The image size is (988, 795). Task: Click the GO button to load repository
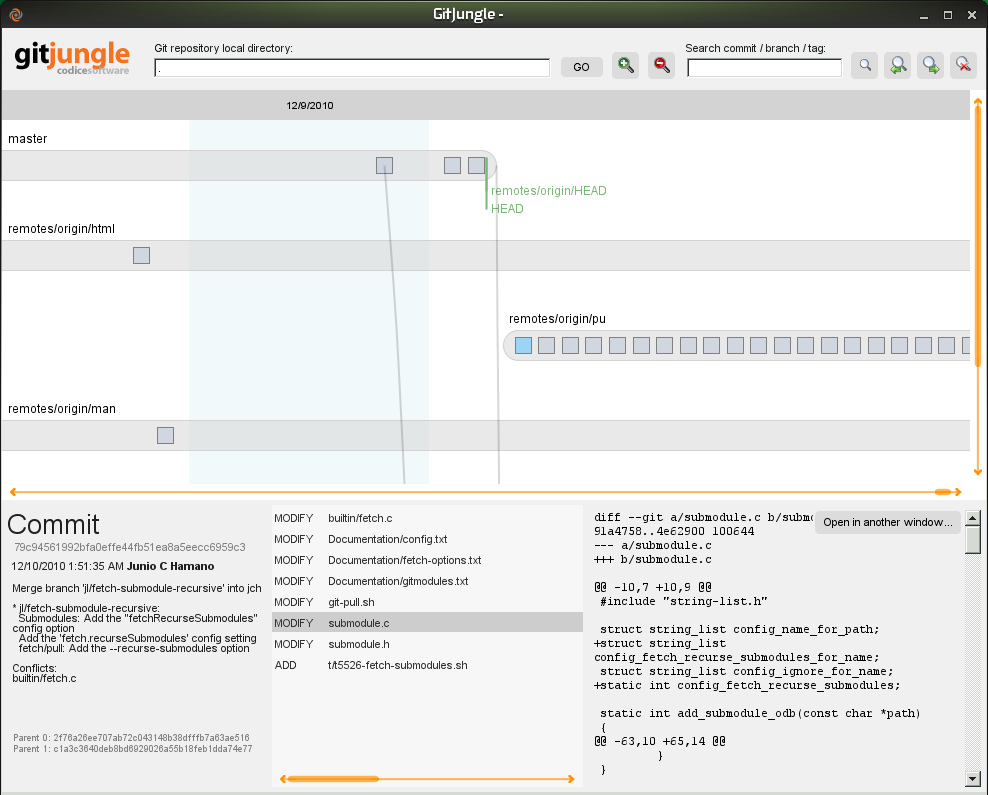tap(582, 67)
